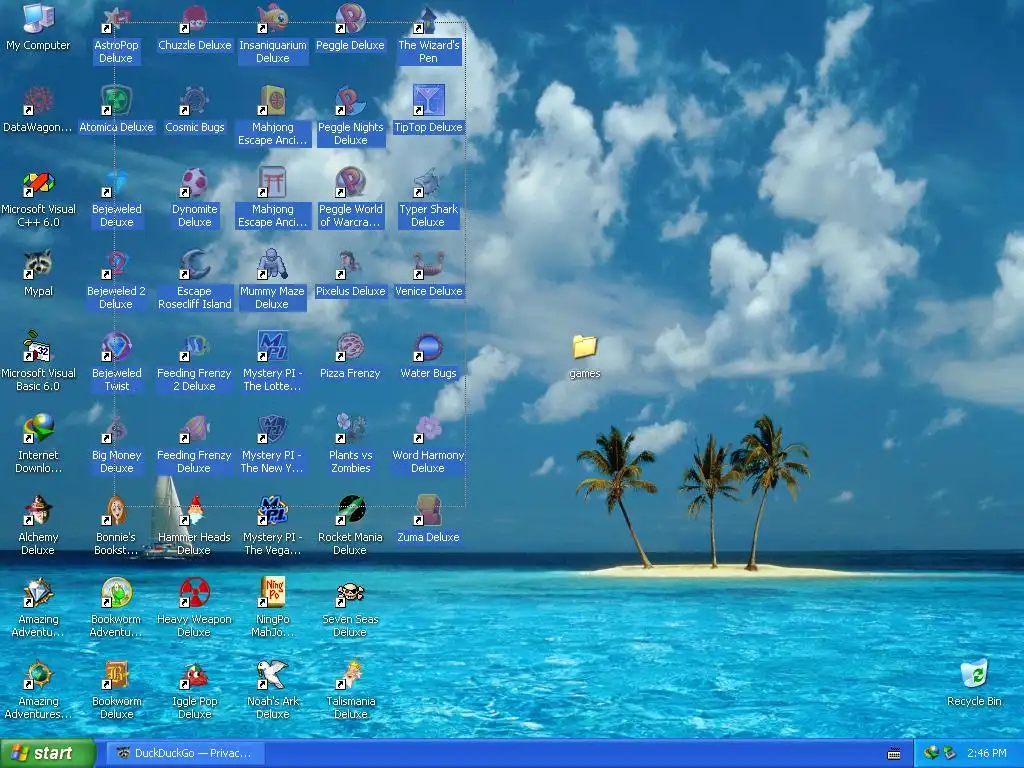
Task: Select the Pizza Frenzy shortcut
Action: click(x=350, y=346)
